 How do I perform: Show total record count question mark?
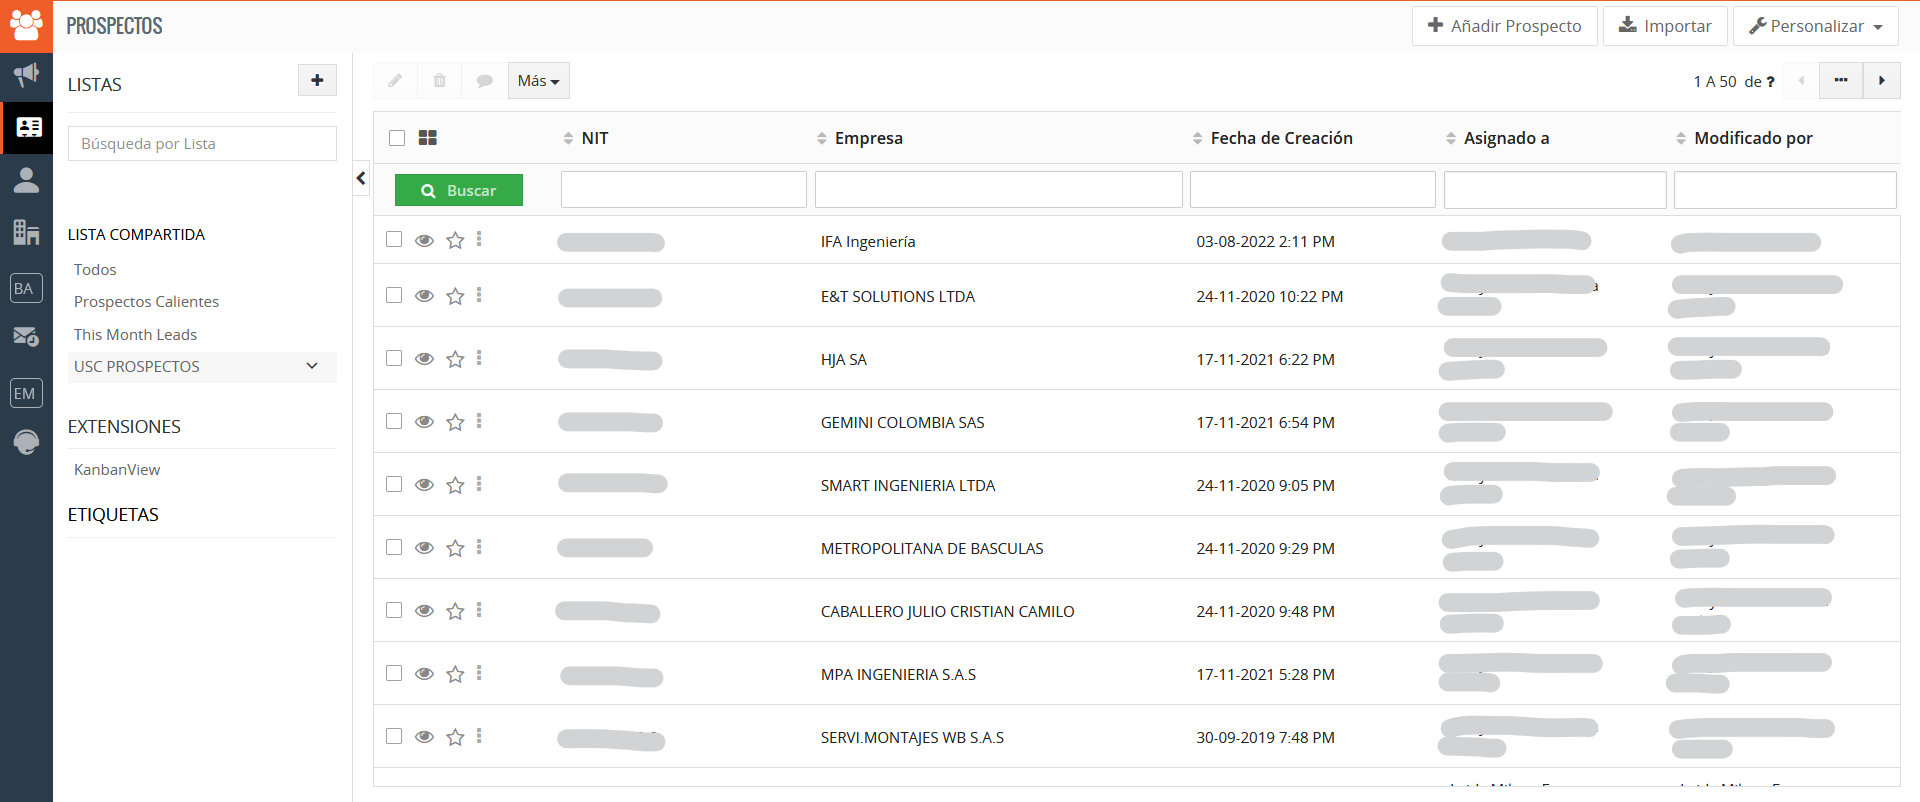pos(1771,82)
